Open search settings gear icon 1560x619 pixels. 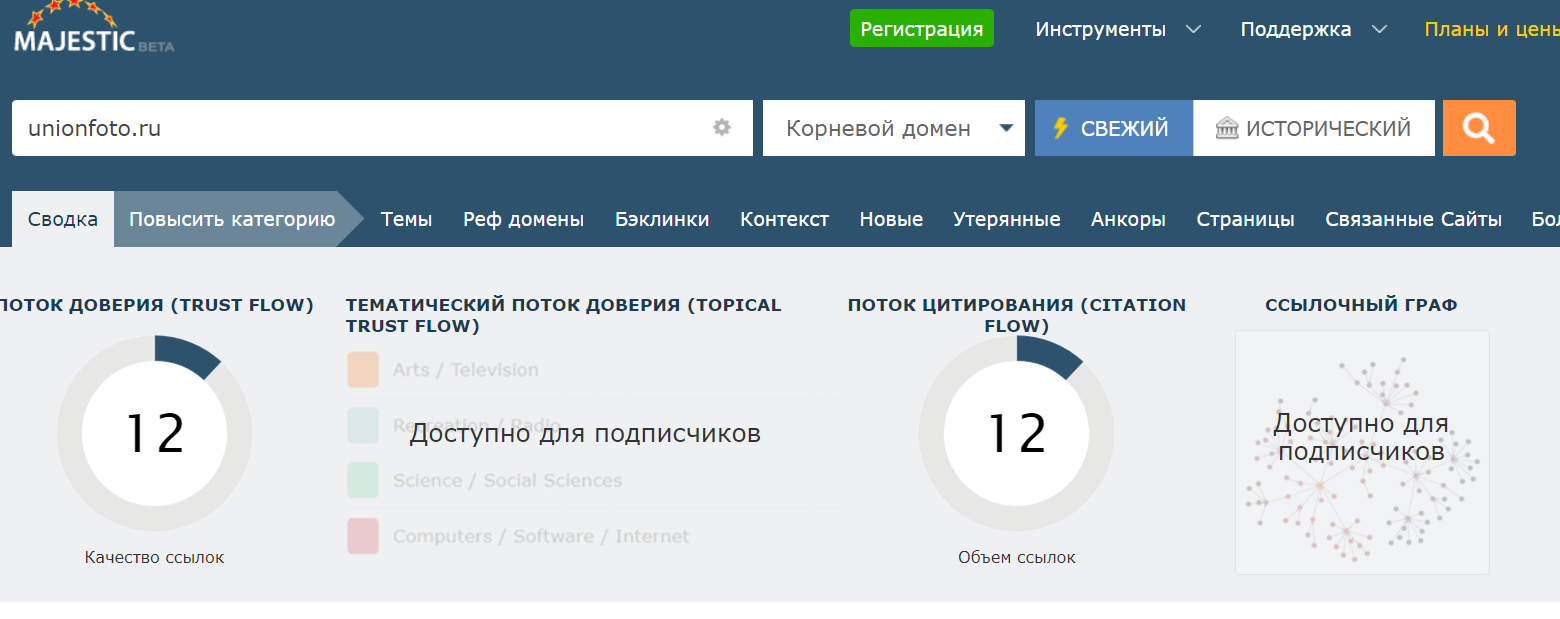tap(722, 128)
